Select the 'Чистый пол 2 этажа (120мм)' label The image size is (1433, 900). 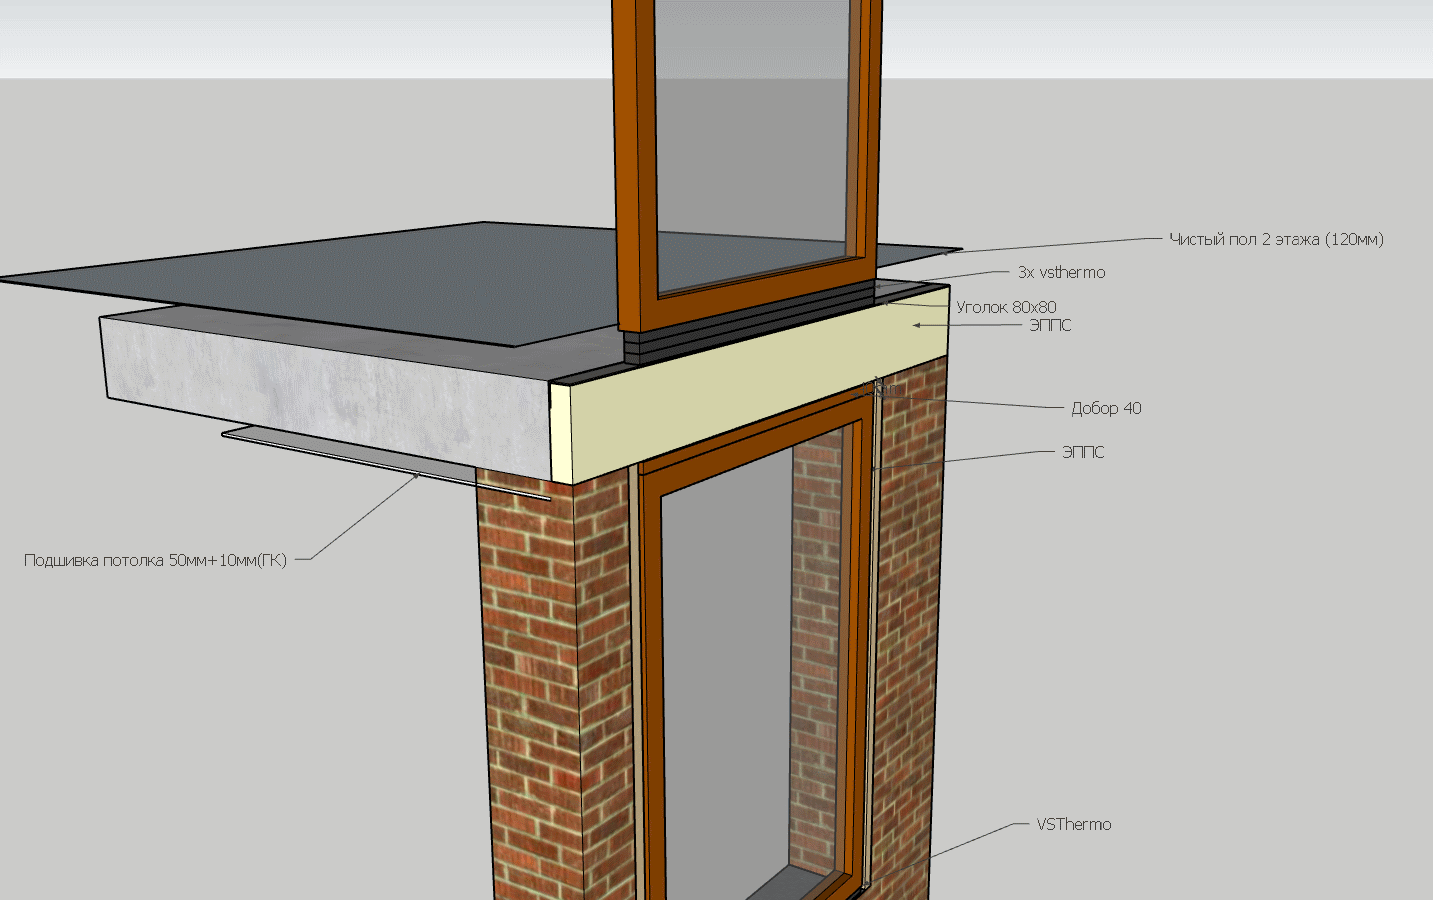(1276, 239)
